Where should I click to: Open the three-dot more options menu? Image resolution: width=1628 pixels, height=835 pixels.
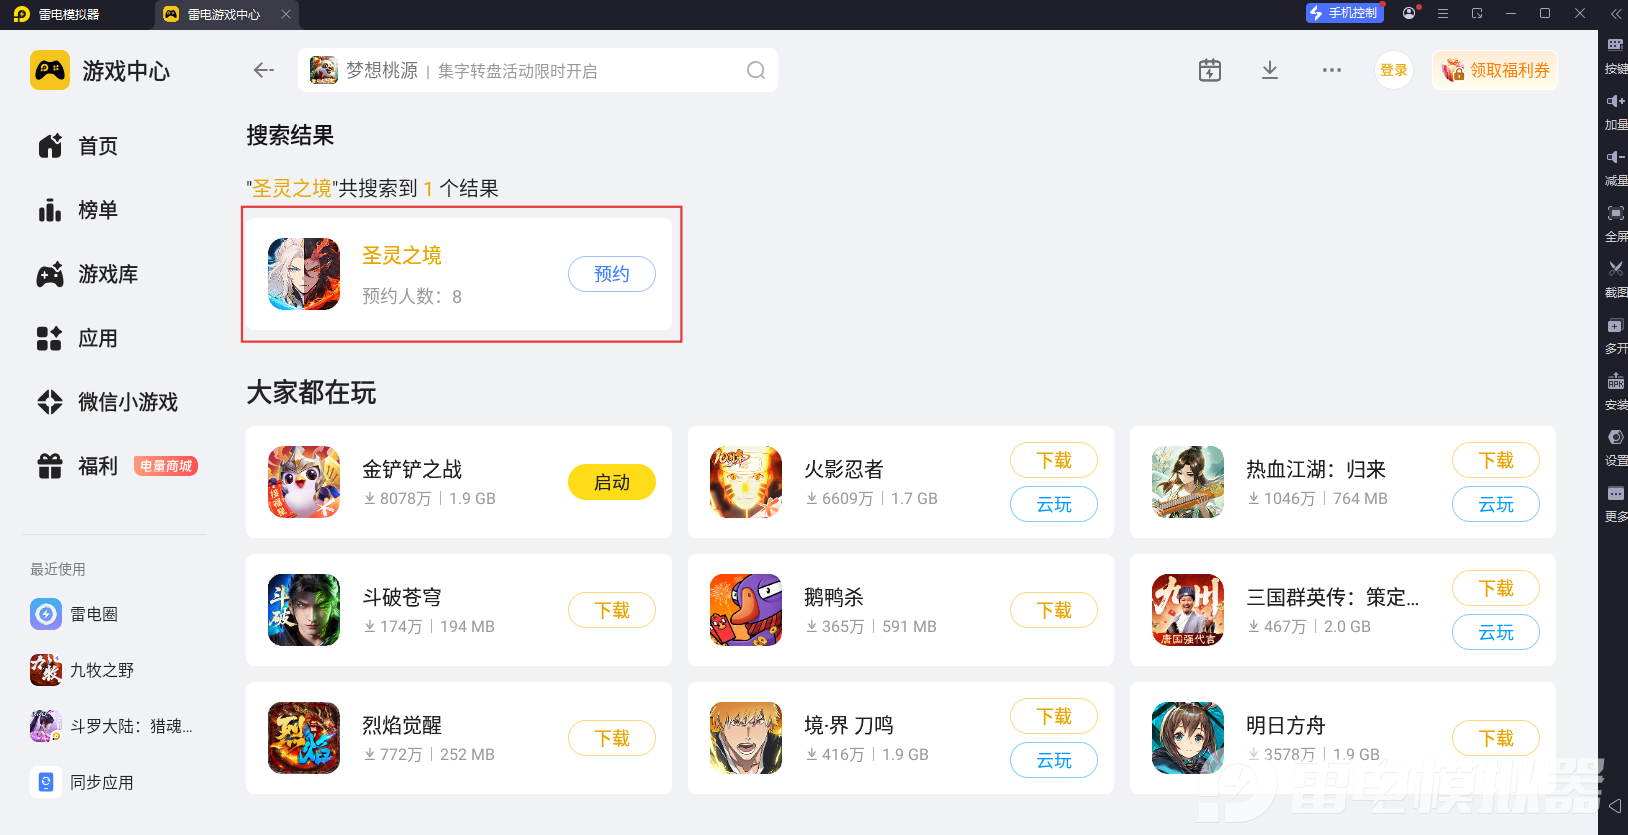point(1332,70)
